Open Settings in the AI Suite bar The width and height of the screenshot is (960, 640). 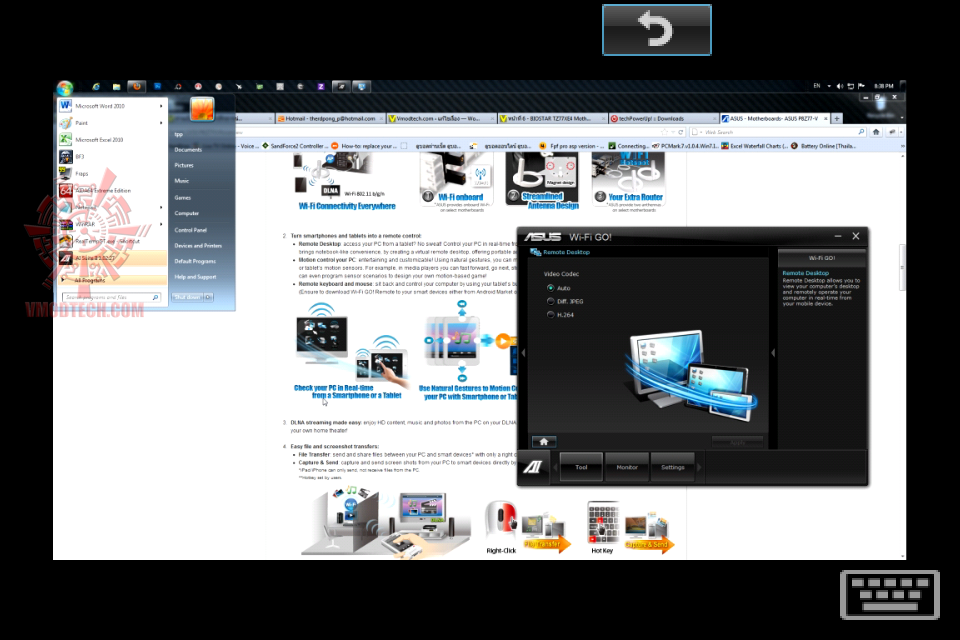pyautogui.click(x=672, y=467)
